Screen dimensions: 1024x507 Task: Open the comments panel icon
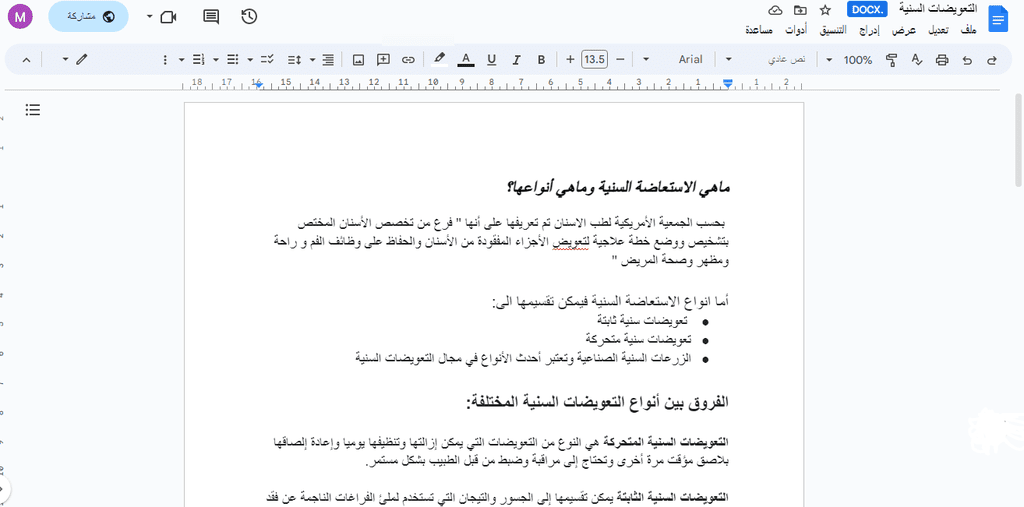(211, 17)
